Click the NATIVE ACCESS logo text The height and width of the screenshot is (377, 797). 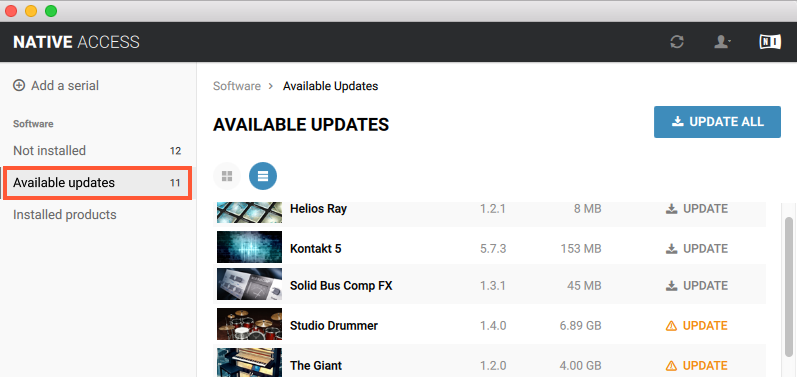click(76, 42)
